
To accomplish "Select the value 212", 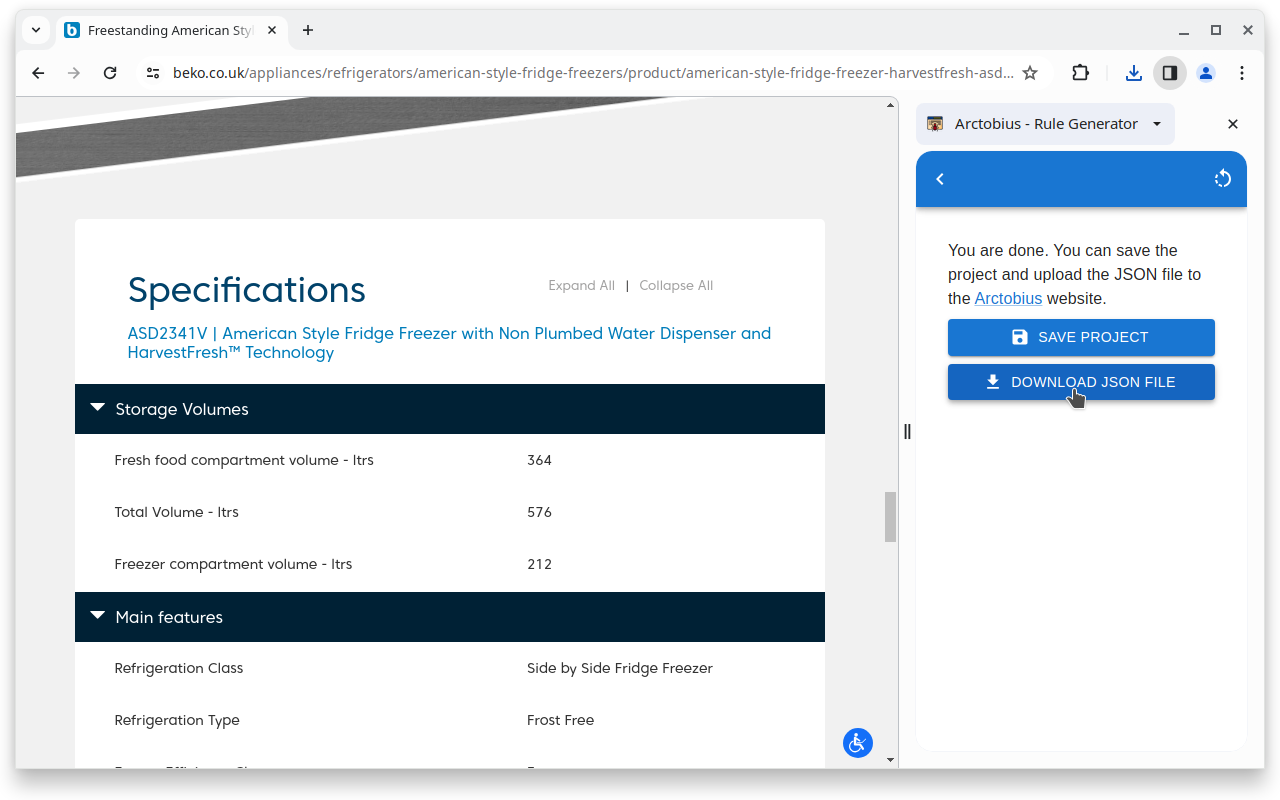I will pos(539,564).
